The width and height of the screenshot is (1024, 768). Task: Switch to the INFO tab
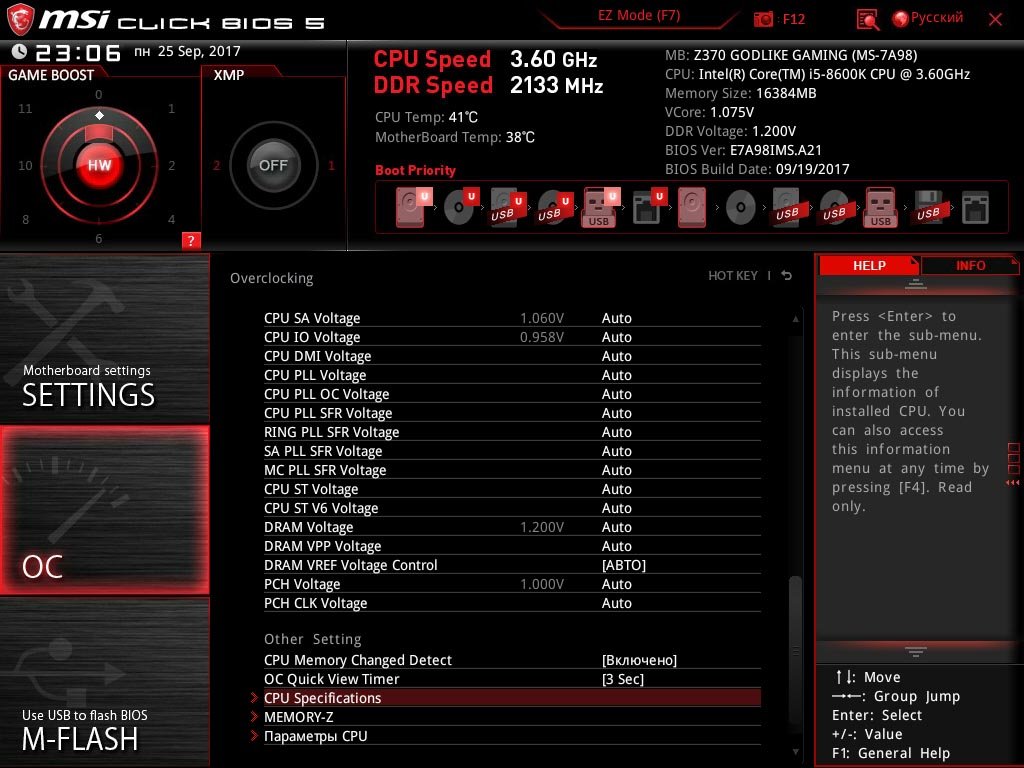coord(970,265)
